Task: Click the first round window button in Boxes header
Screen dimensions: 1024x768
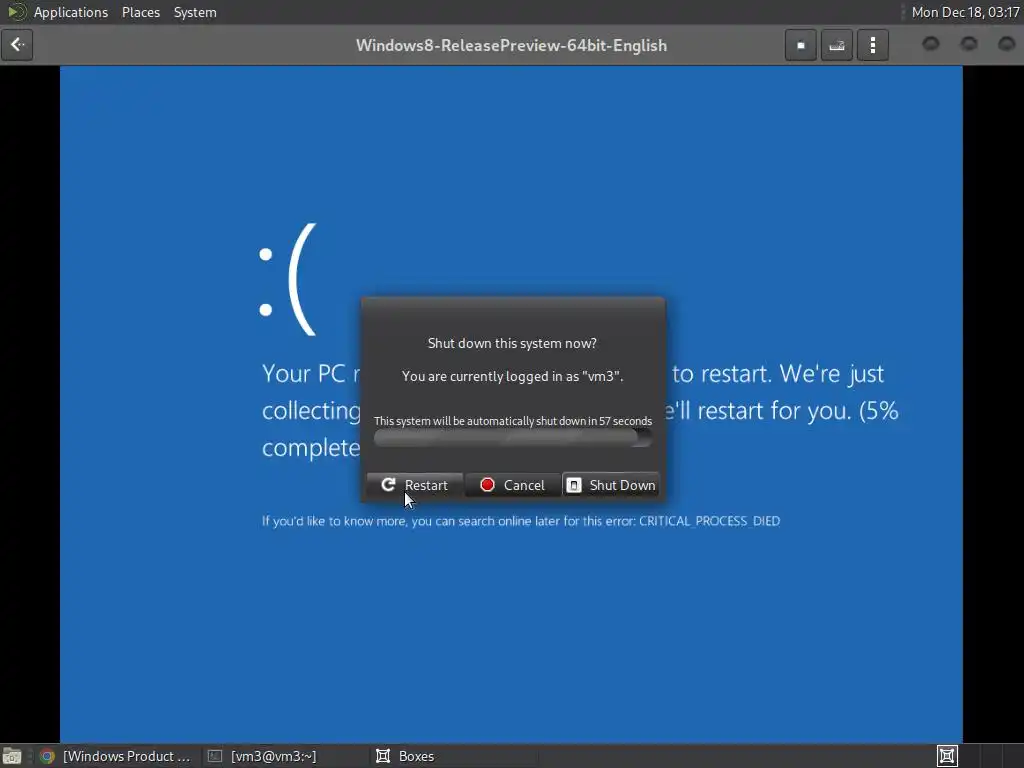Action: tap(931, 44)
